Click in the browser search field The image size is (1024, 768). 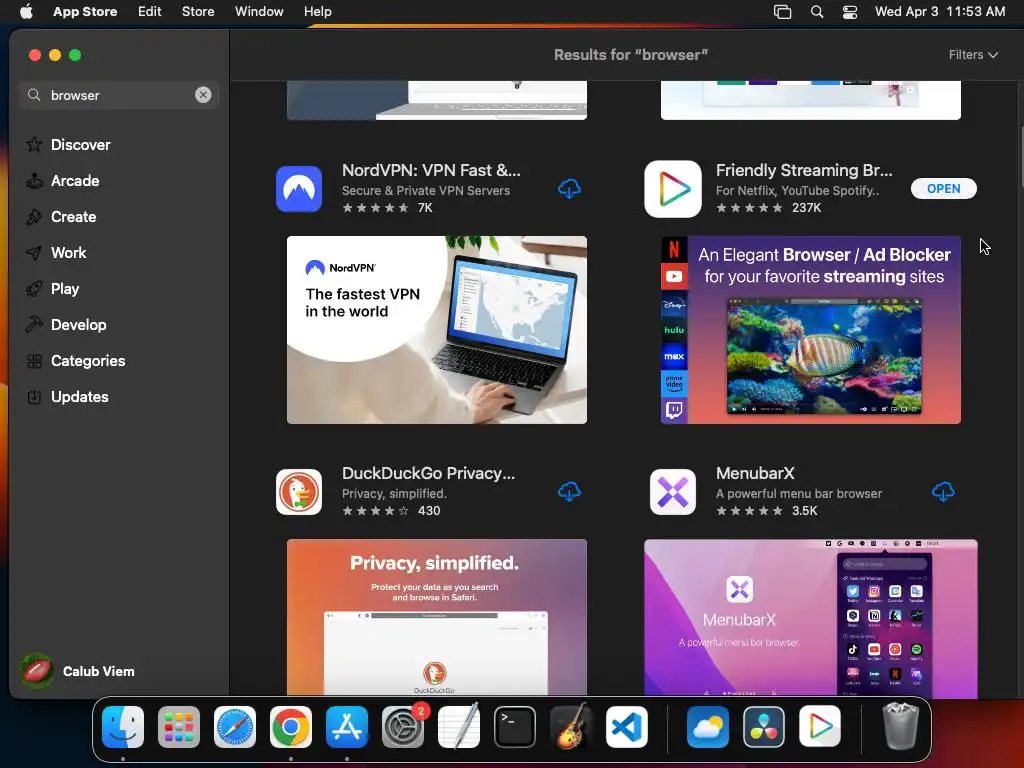tap(119, 95)
